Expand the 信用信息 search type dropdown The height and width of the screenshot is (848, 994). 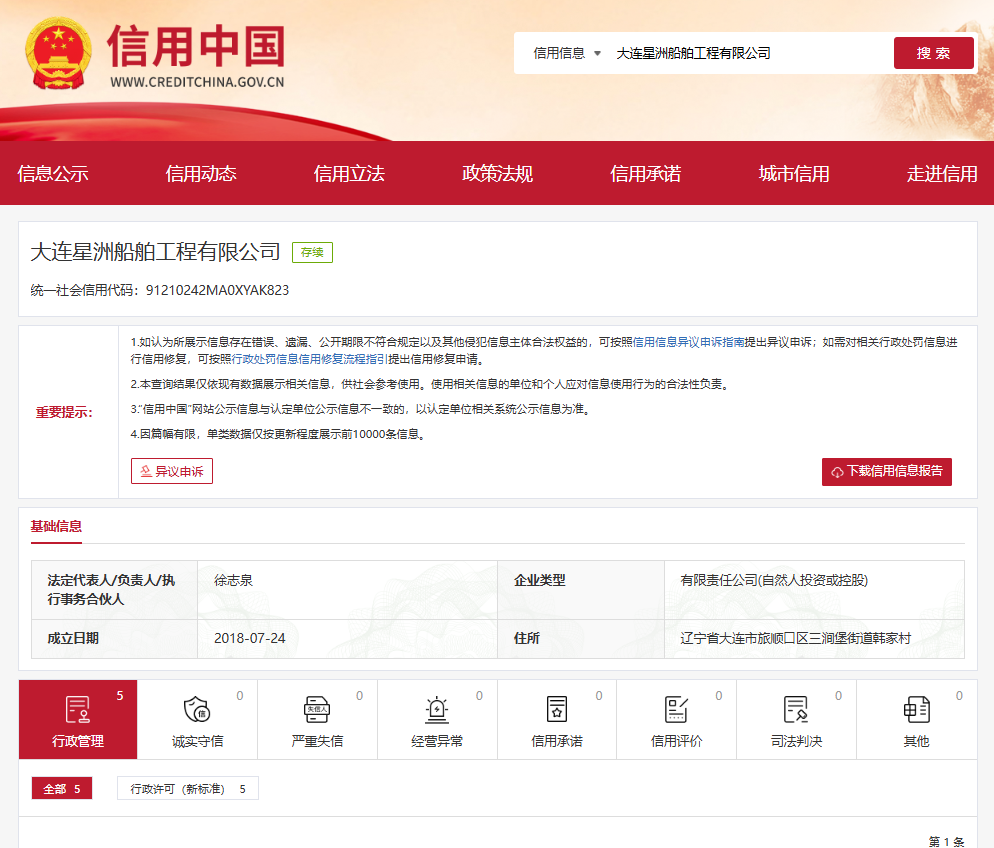click(x=567, y=53)
